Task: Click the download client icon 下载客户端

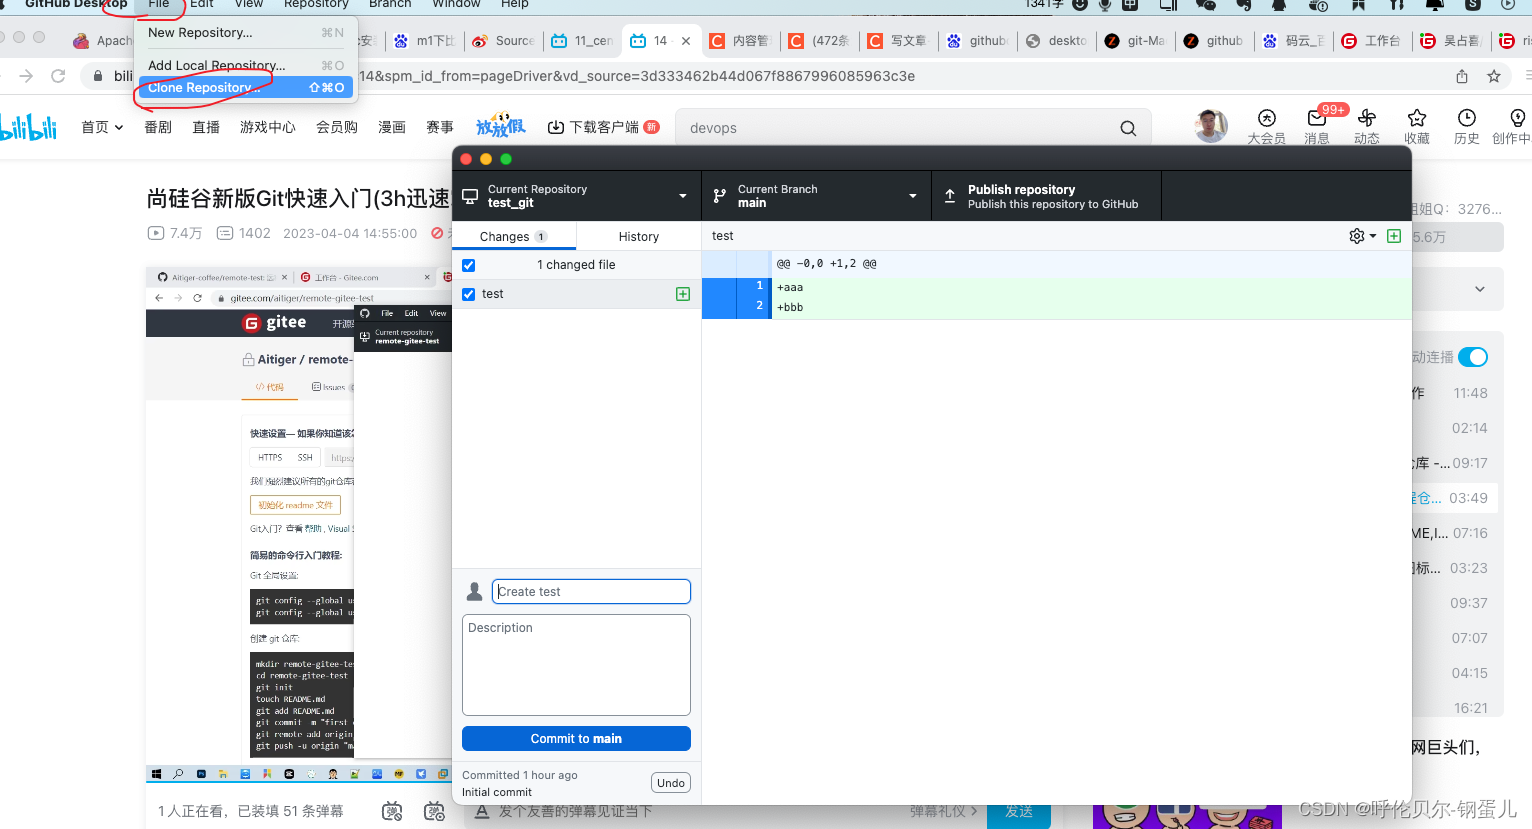Action: (x=556, y=127)
